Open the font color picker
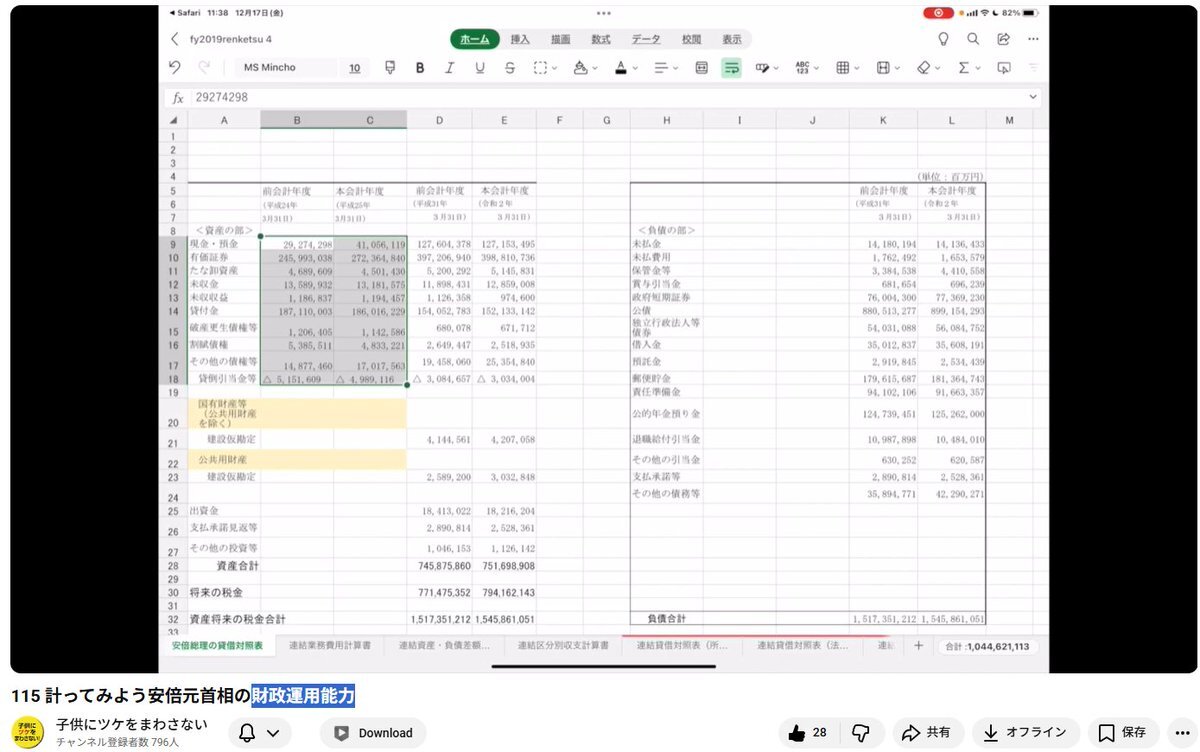 tap(625, 68)
